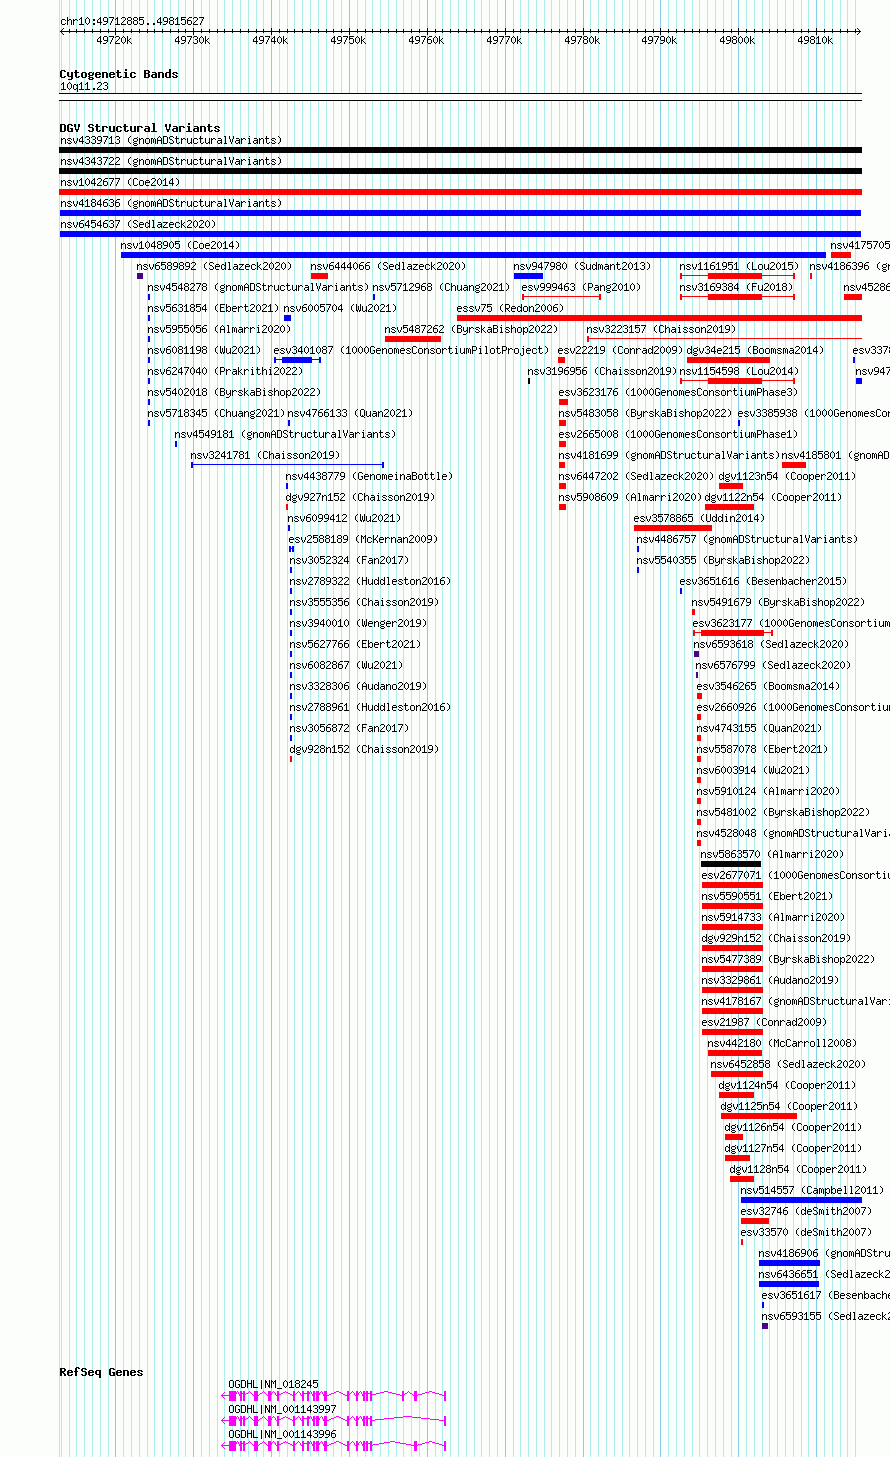The image size is (890, 1457).
Task: Click the RefSeq Genes track title
Action: [101, 1372]
